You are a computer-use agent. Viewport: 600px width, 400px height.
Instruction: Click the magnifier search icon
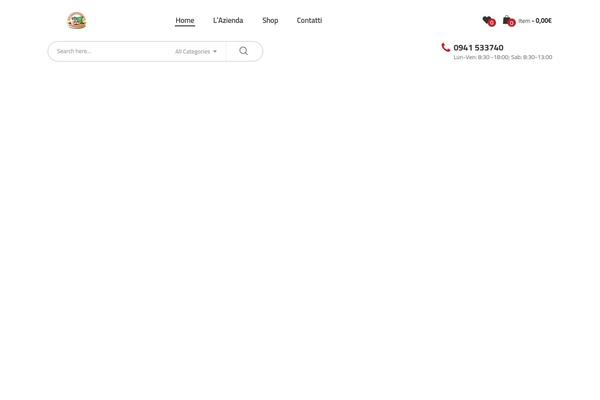(244, 51)
